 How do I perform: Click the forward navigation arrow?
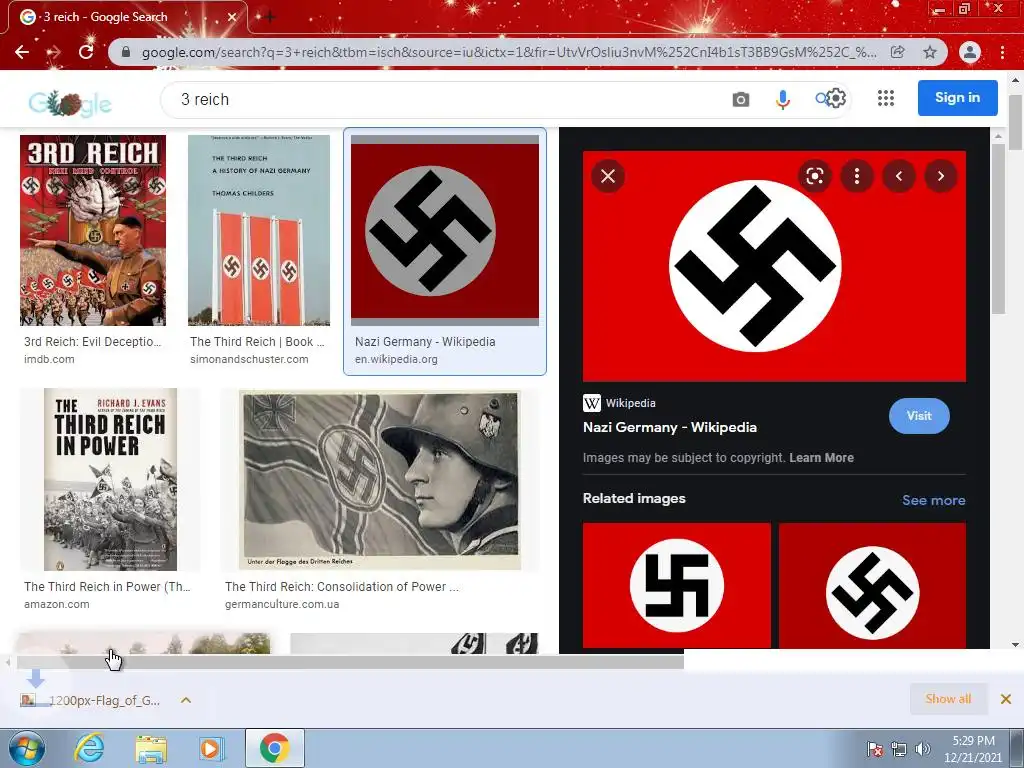point(54,52)
